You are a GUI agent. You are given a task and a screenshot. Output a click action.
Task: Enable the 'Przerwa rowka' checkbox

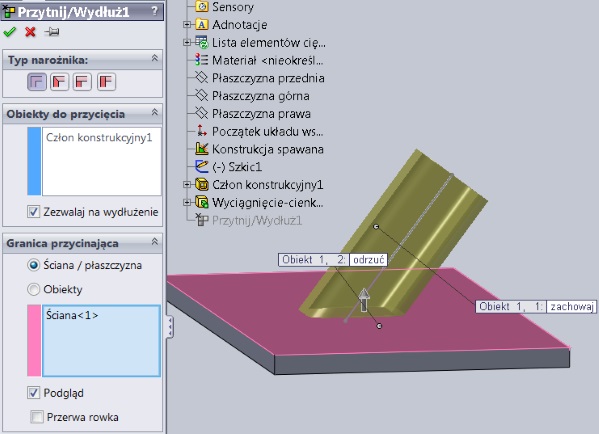[x=37, y=416]
